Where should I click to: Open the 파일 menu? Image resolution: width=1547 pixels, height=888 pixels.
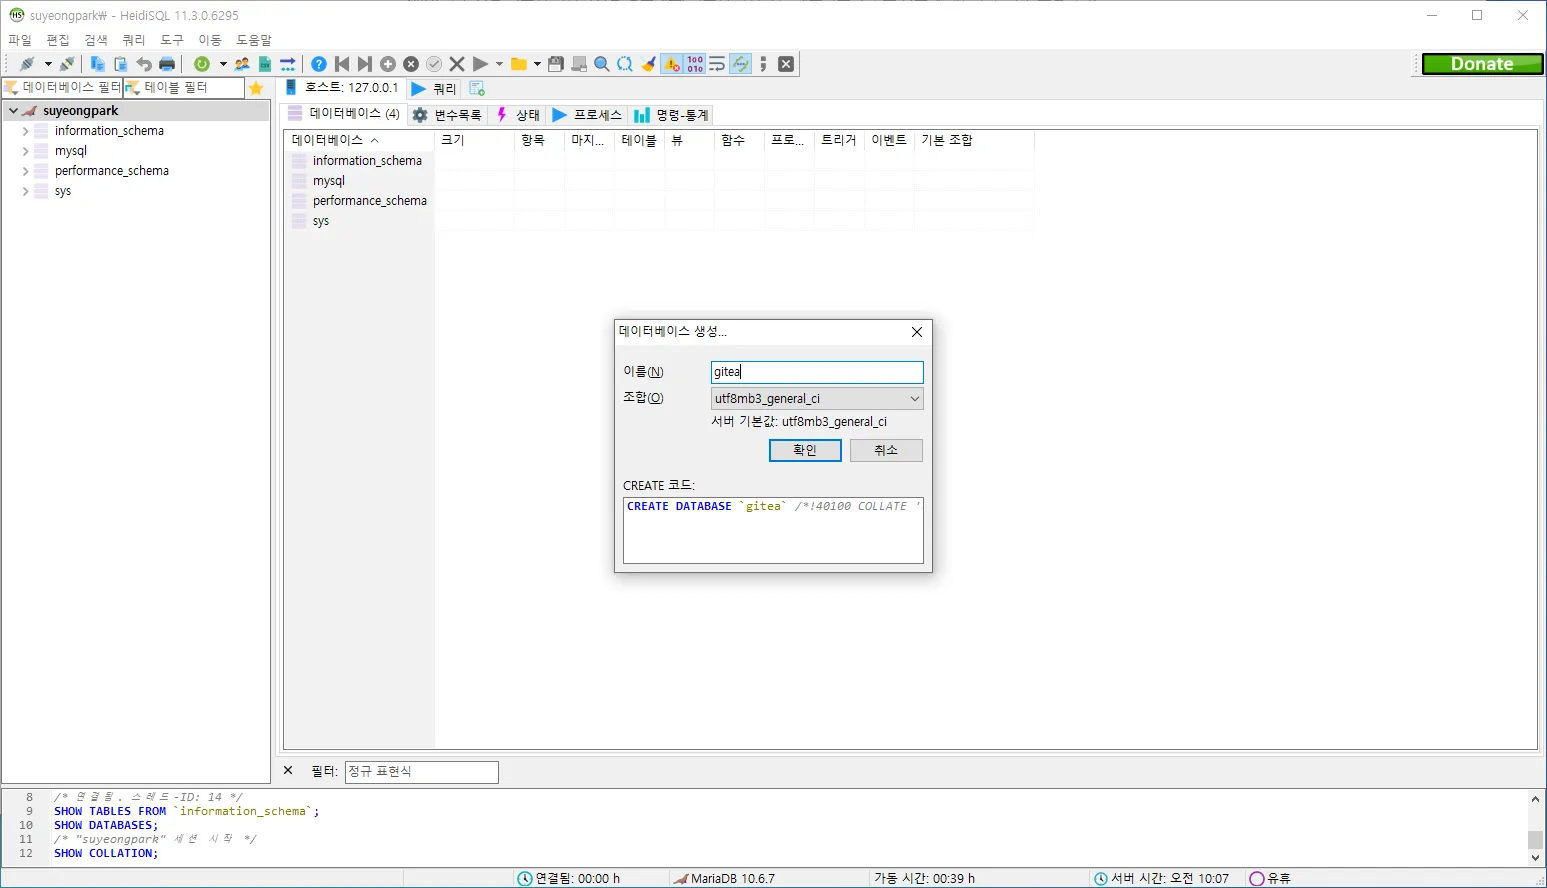20,40
